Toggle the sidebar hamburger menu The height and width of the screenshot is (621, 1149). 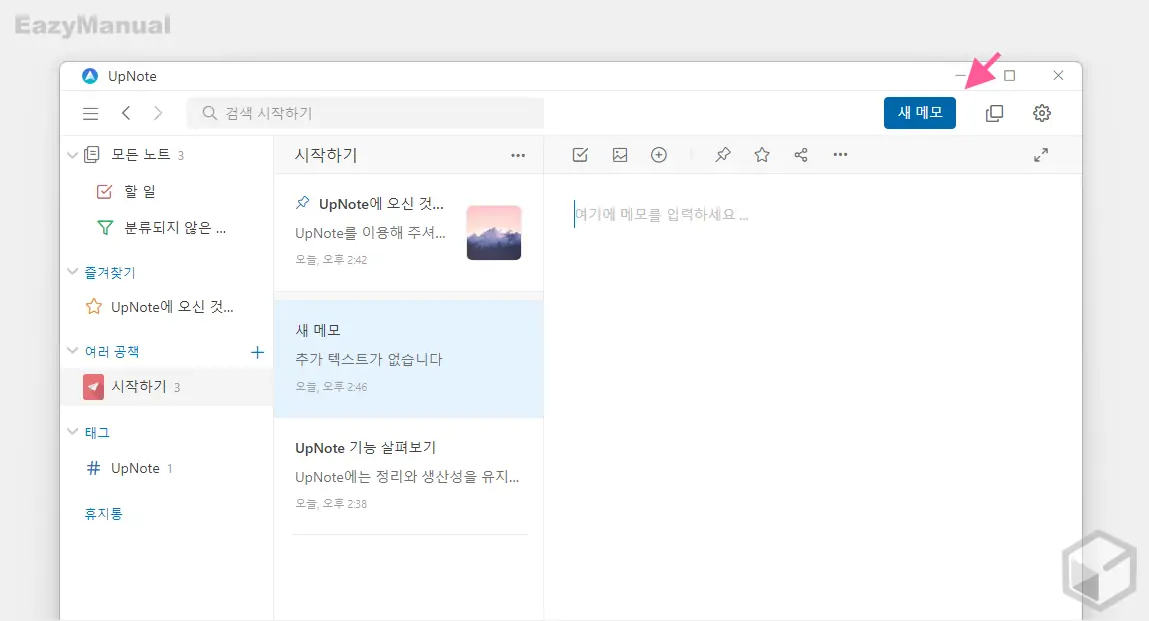click(91, 114)
